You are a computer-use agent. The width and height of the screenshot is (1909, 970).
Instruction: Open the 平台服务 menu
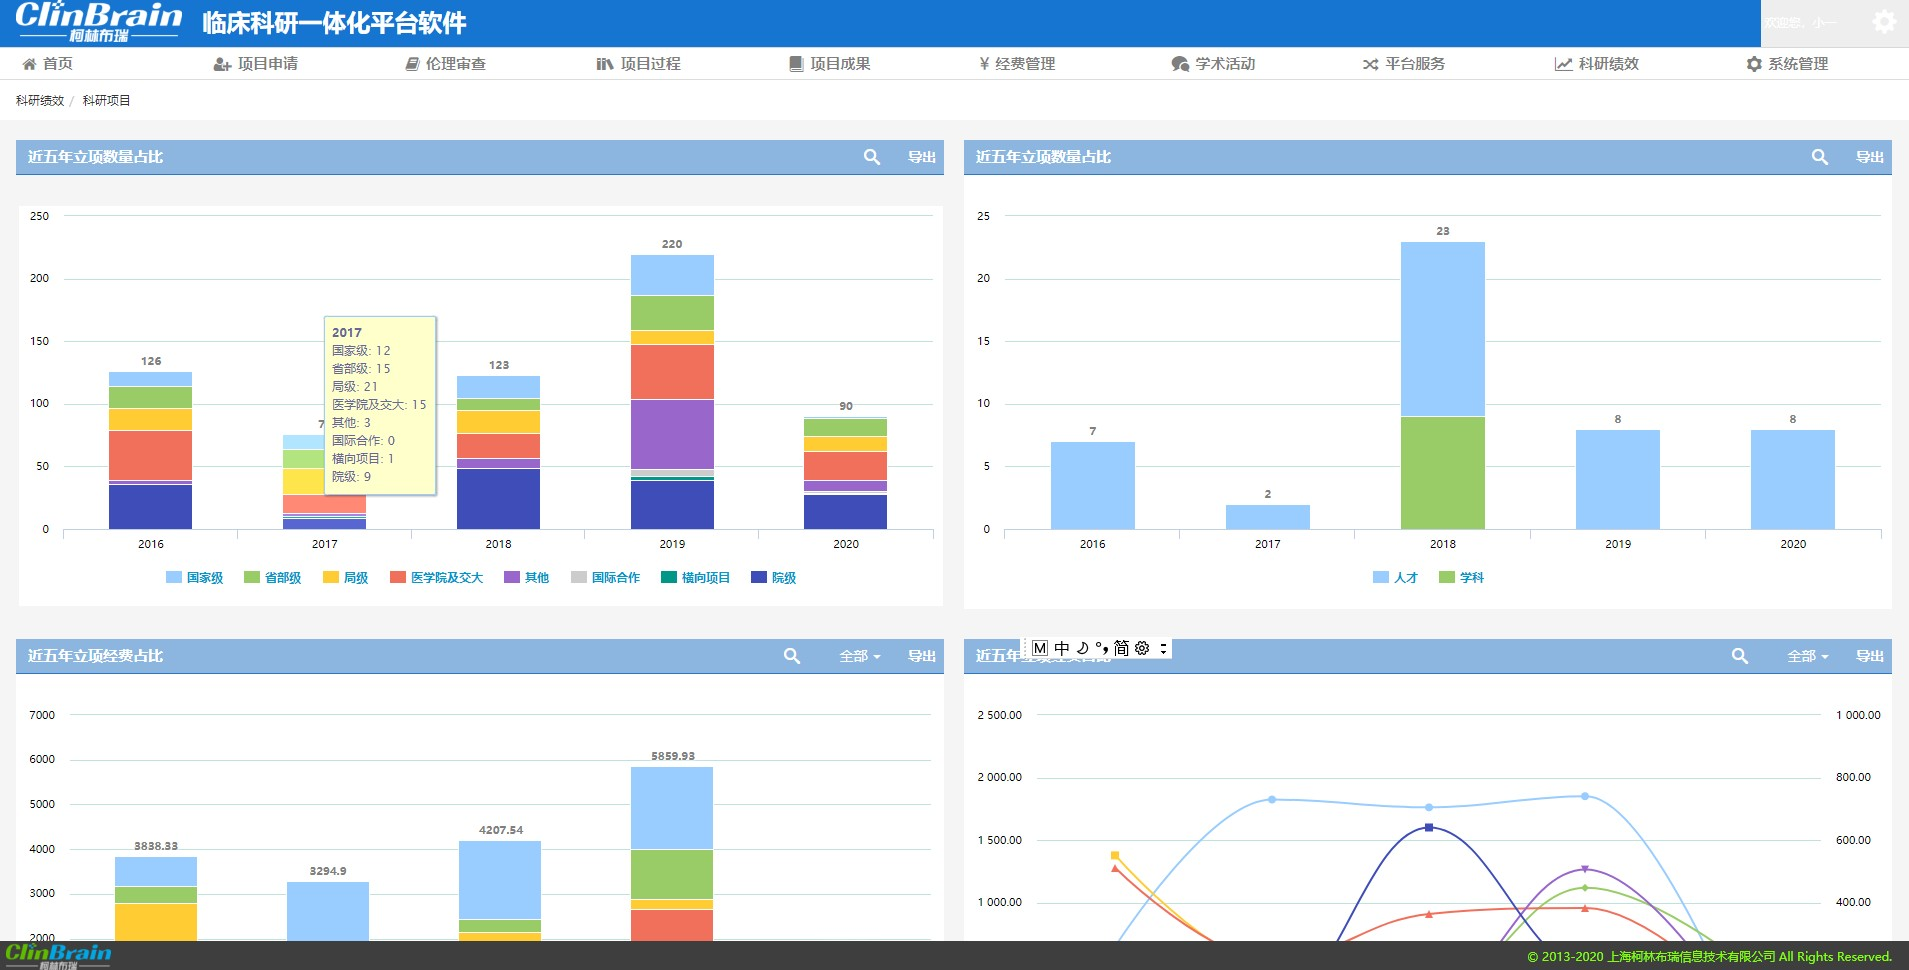point(1404,63)
